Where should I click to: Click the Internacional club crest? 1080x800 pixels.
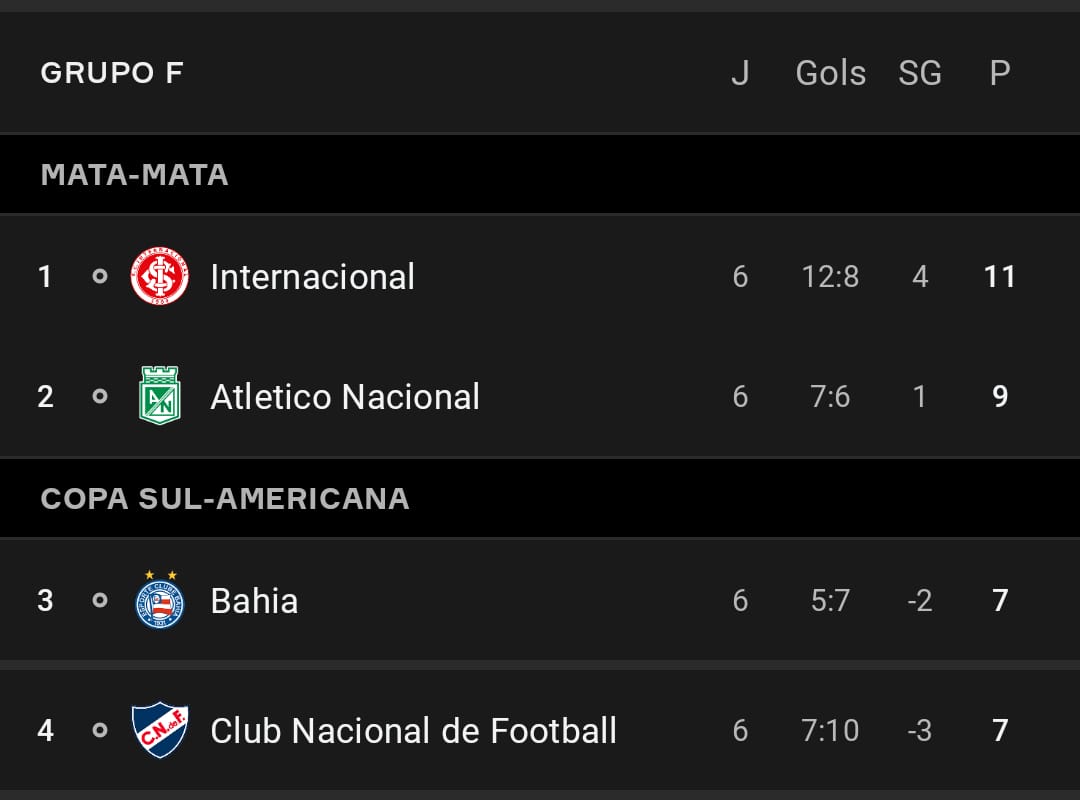coord(160,276)
